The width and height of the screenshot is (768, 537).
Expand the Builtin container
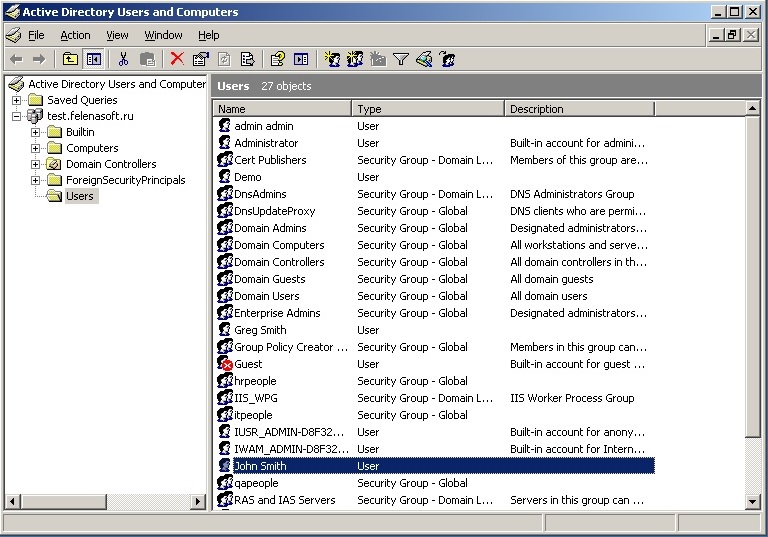pos(35,132)
